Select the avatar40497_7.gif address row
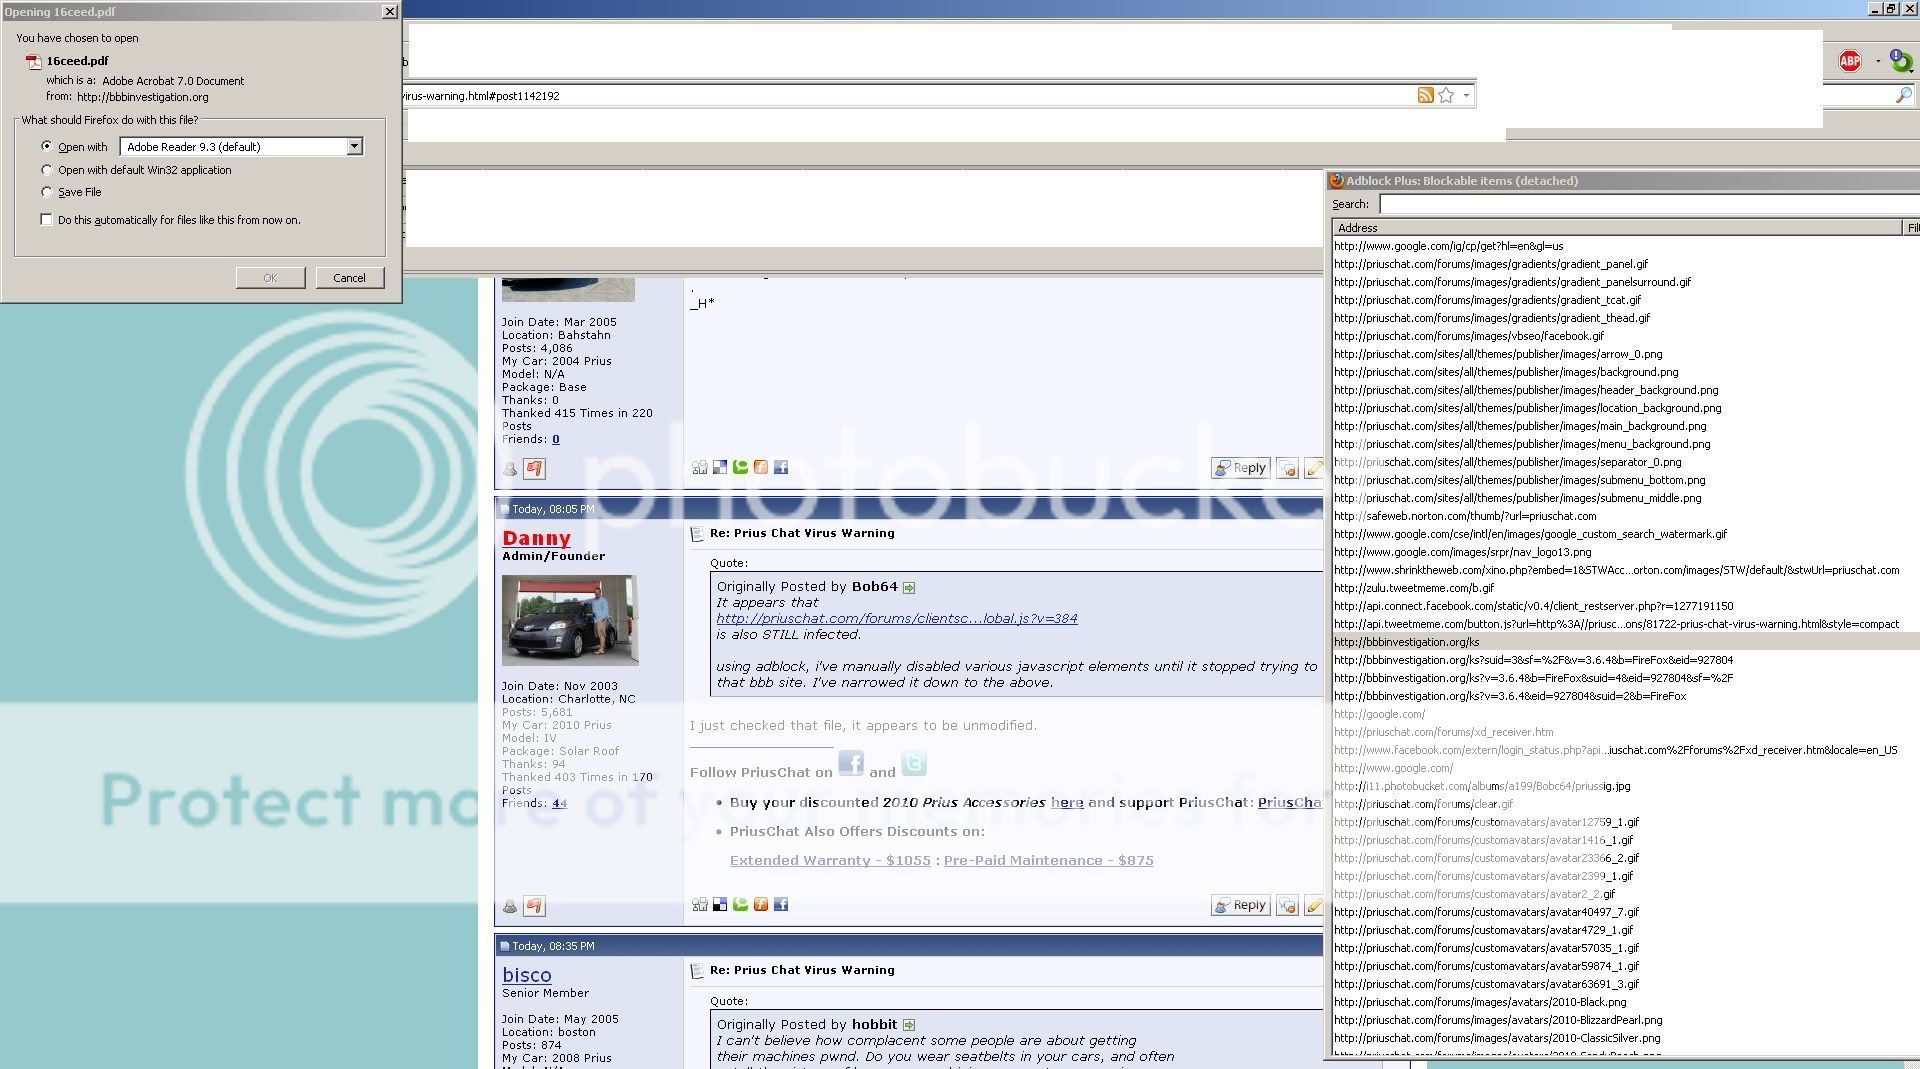Image resolution: width=1920 pixels, height=1069 pixels. click(1626, 912)
